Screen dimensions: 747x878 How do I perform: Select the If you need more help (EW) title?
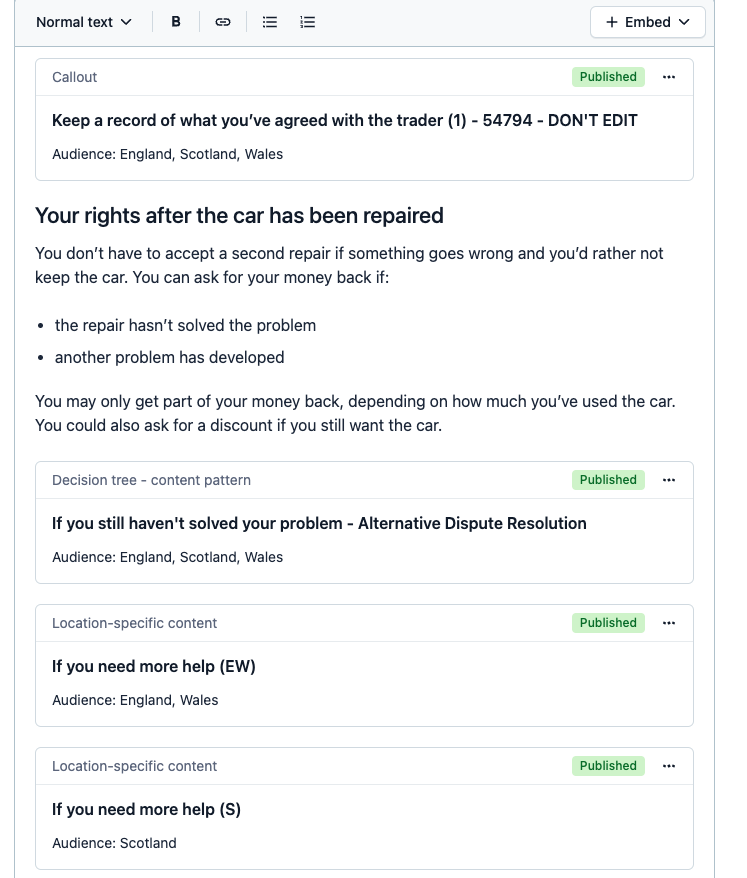154,666
